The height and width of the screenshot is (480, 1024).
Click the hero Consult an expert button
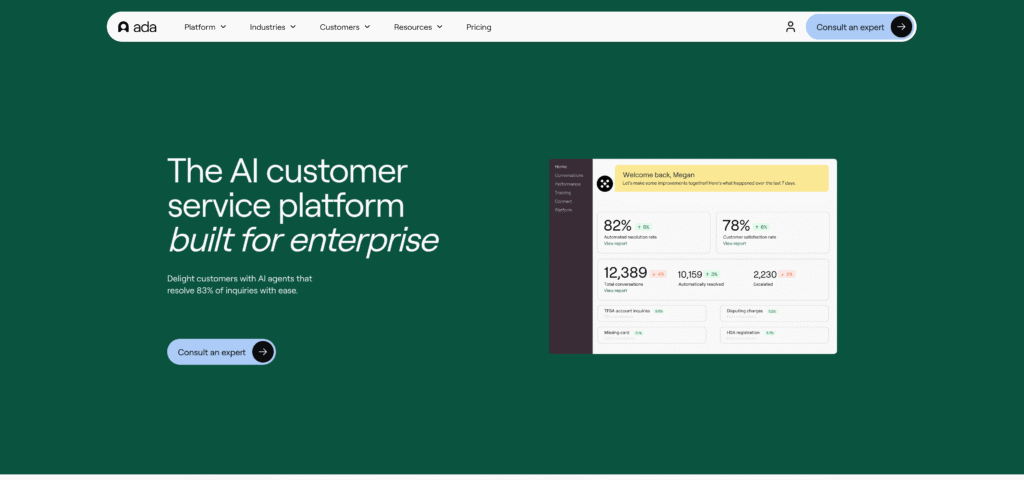(212, 352)
